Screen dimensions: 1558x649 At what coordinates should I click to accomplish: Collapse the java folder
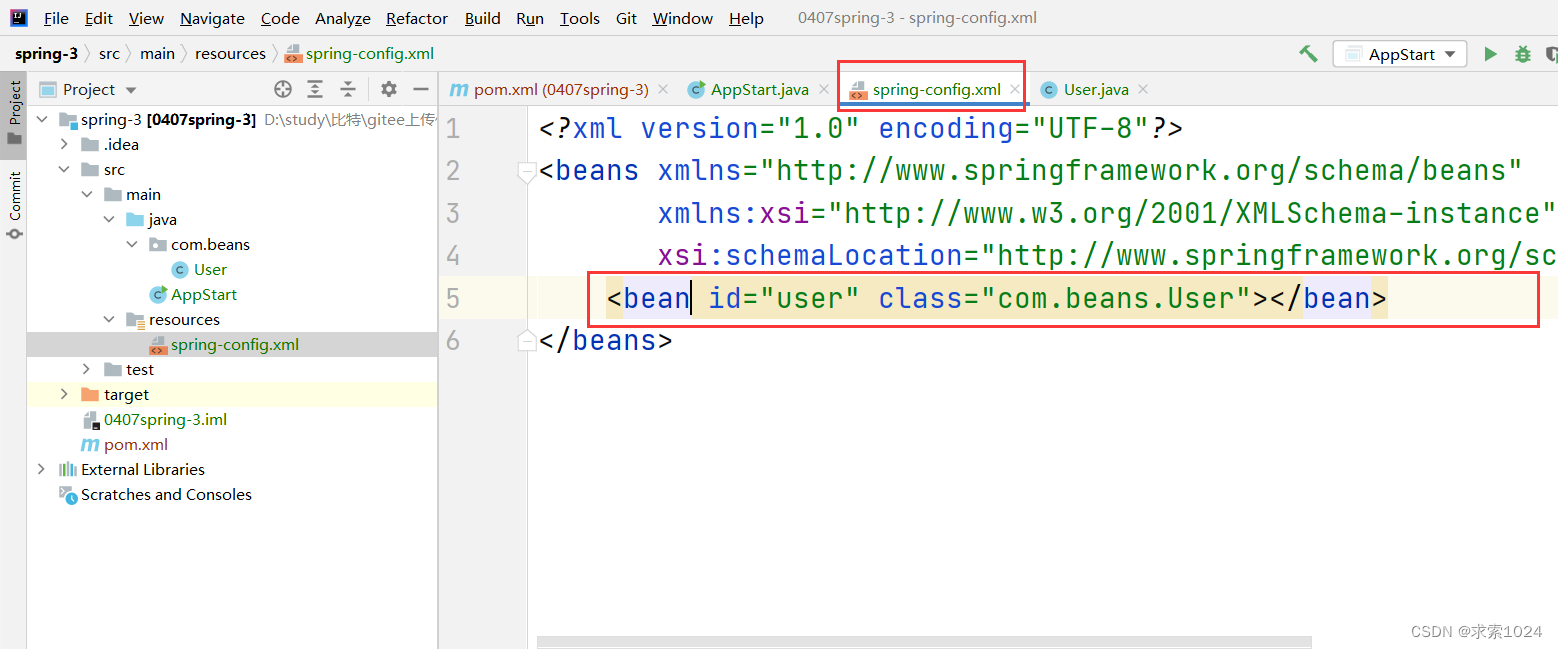[109, 219]
